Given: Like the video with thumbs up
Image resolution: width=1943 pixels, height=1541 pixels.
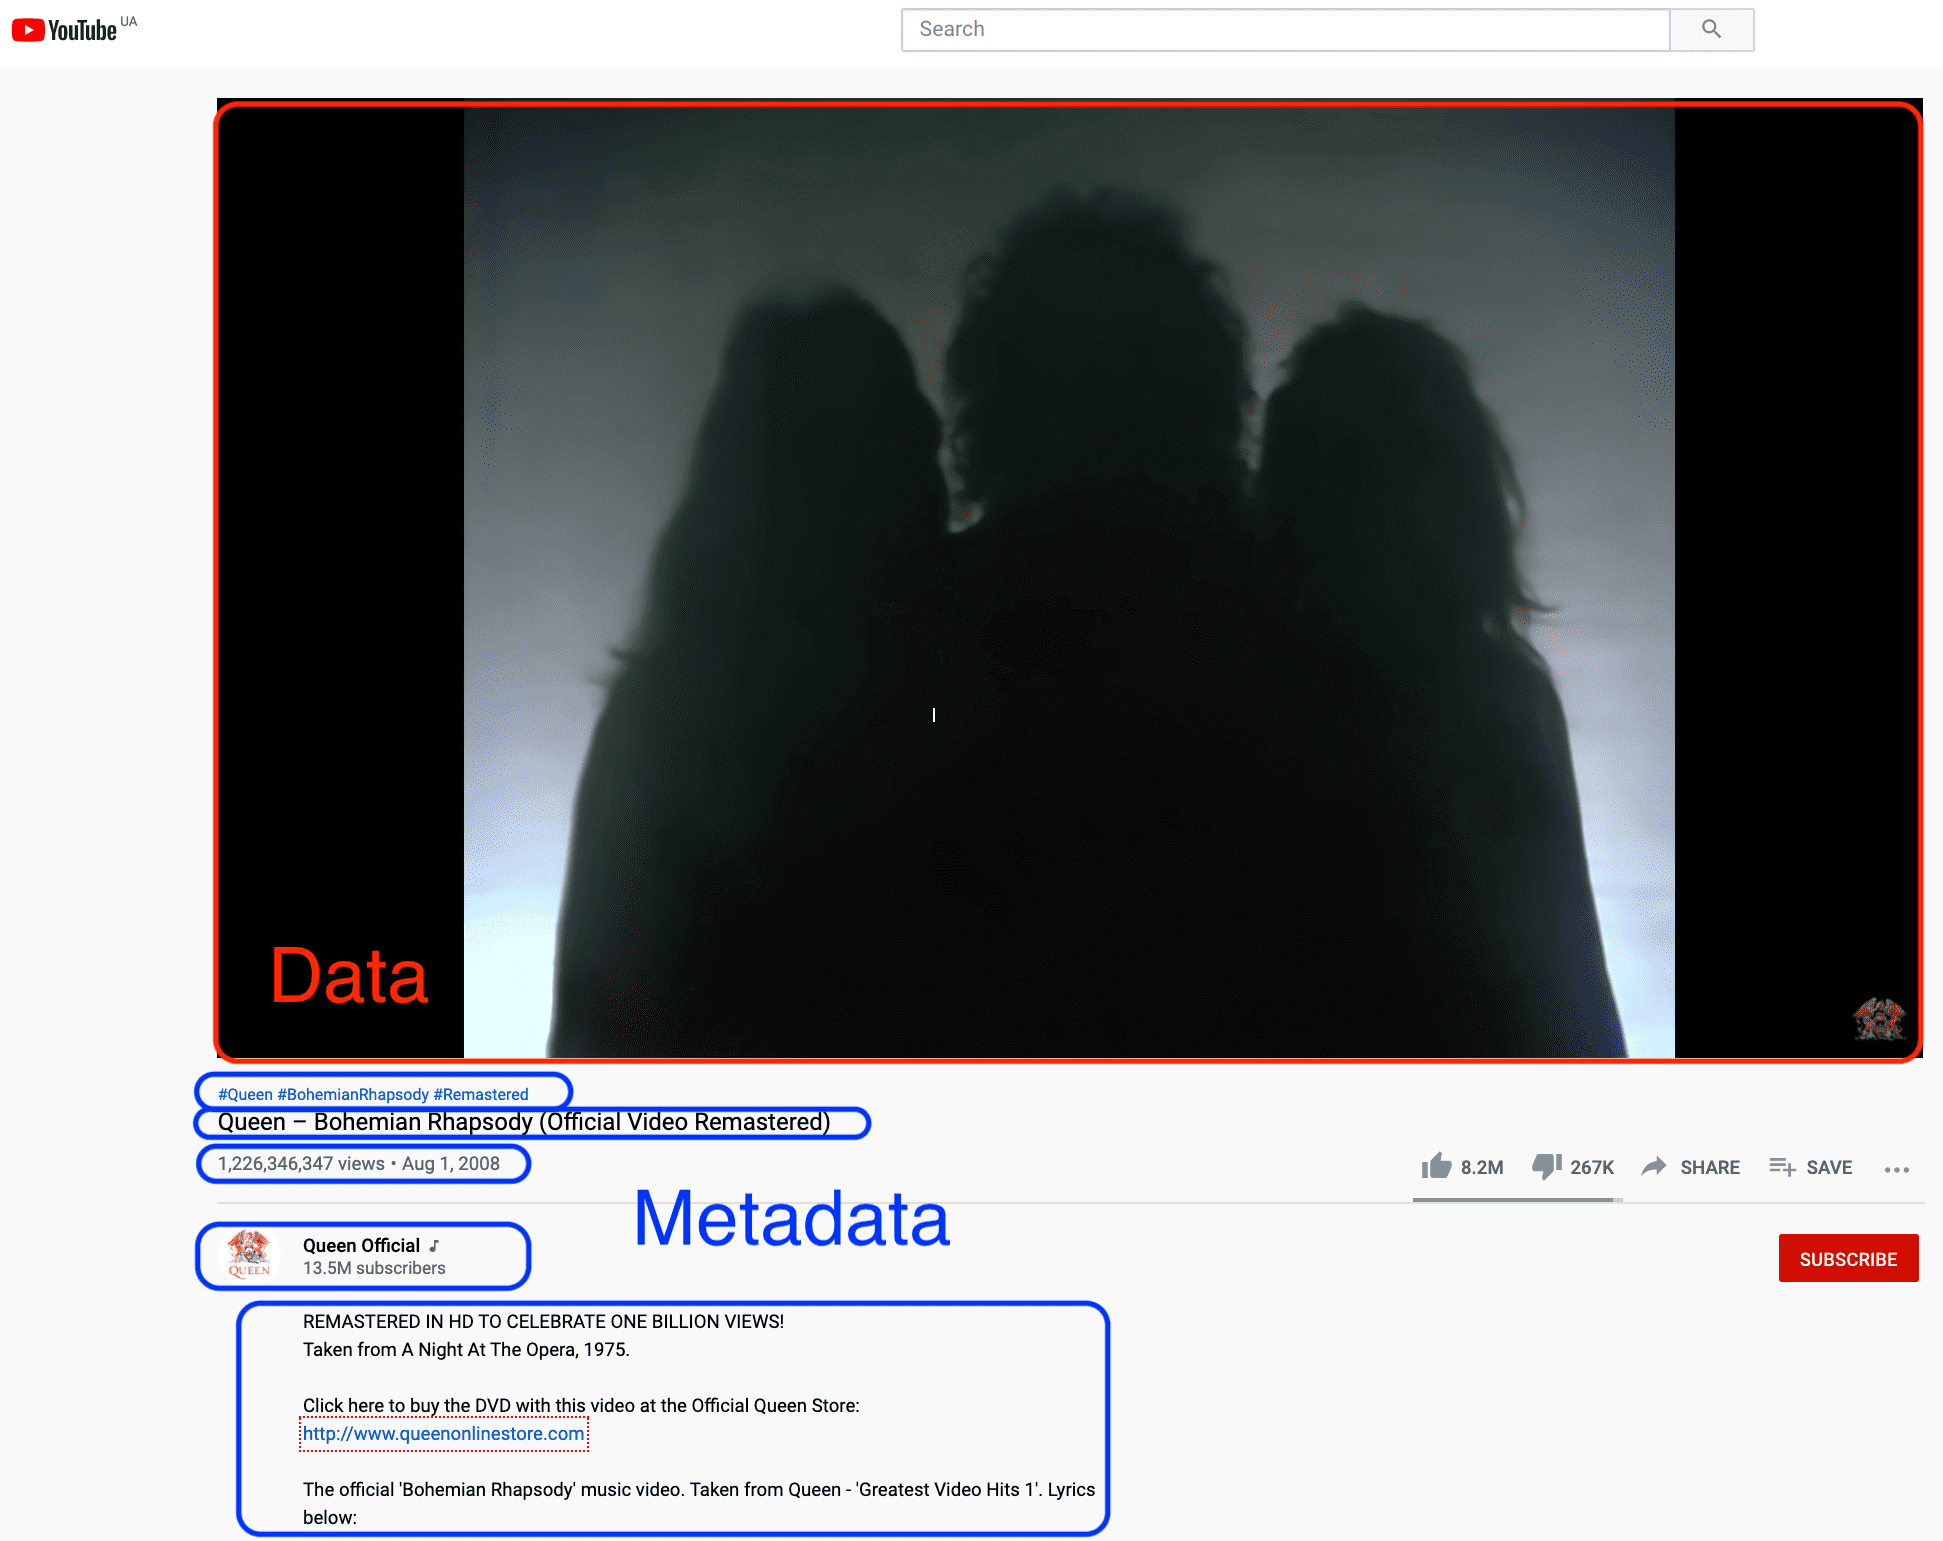Looking at the screenshot, I should tap(1437, 1166).
